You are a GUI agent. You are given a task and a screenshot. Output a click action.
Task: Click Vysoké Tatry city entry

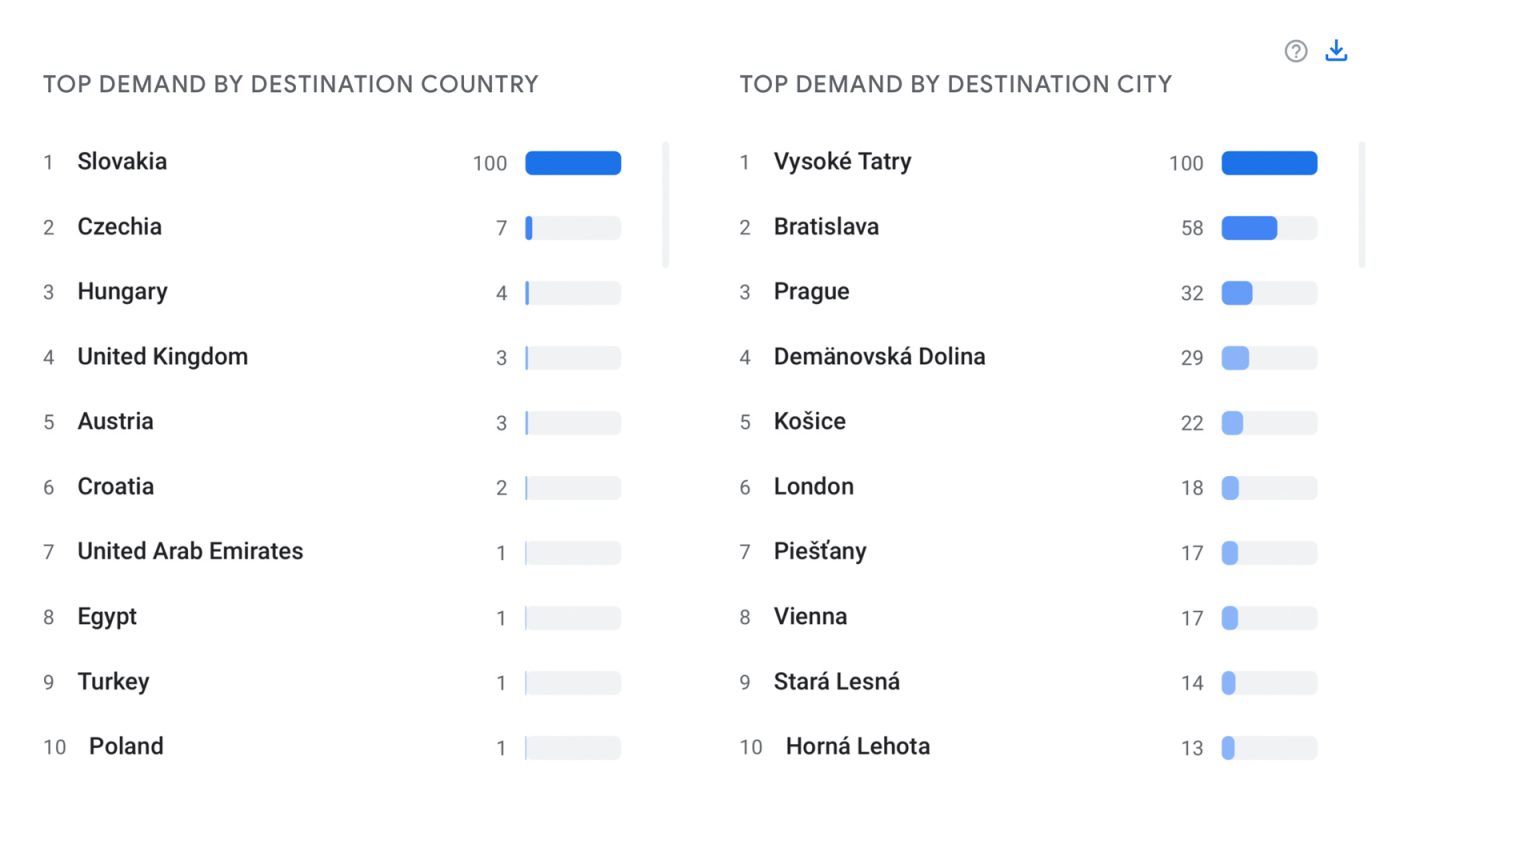pos(843,162)
